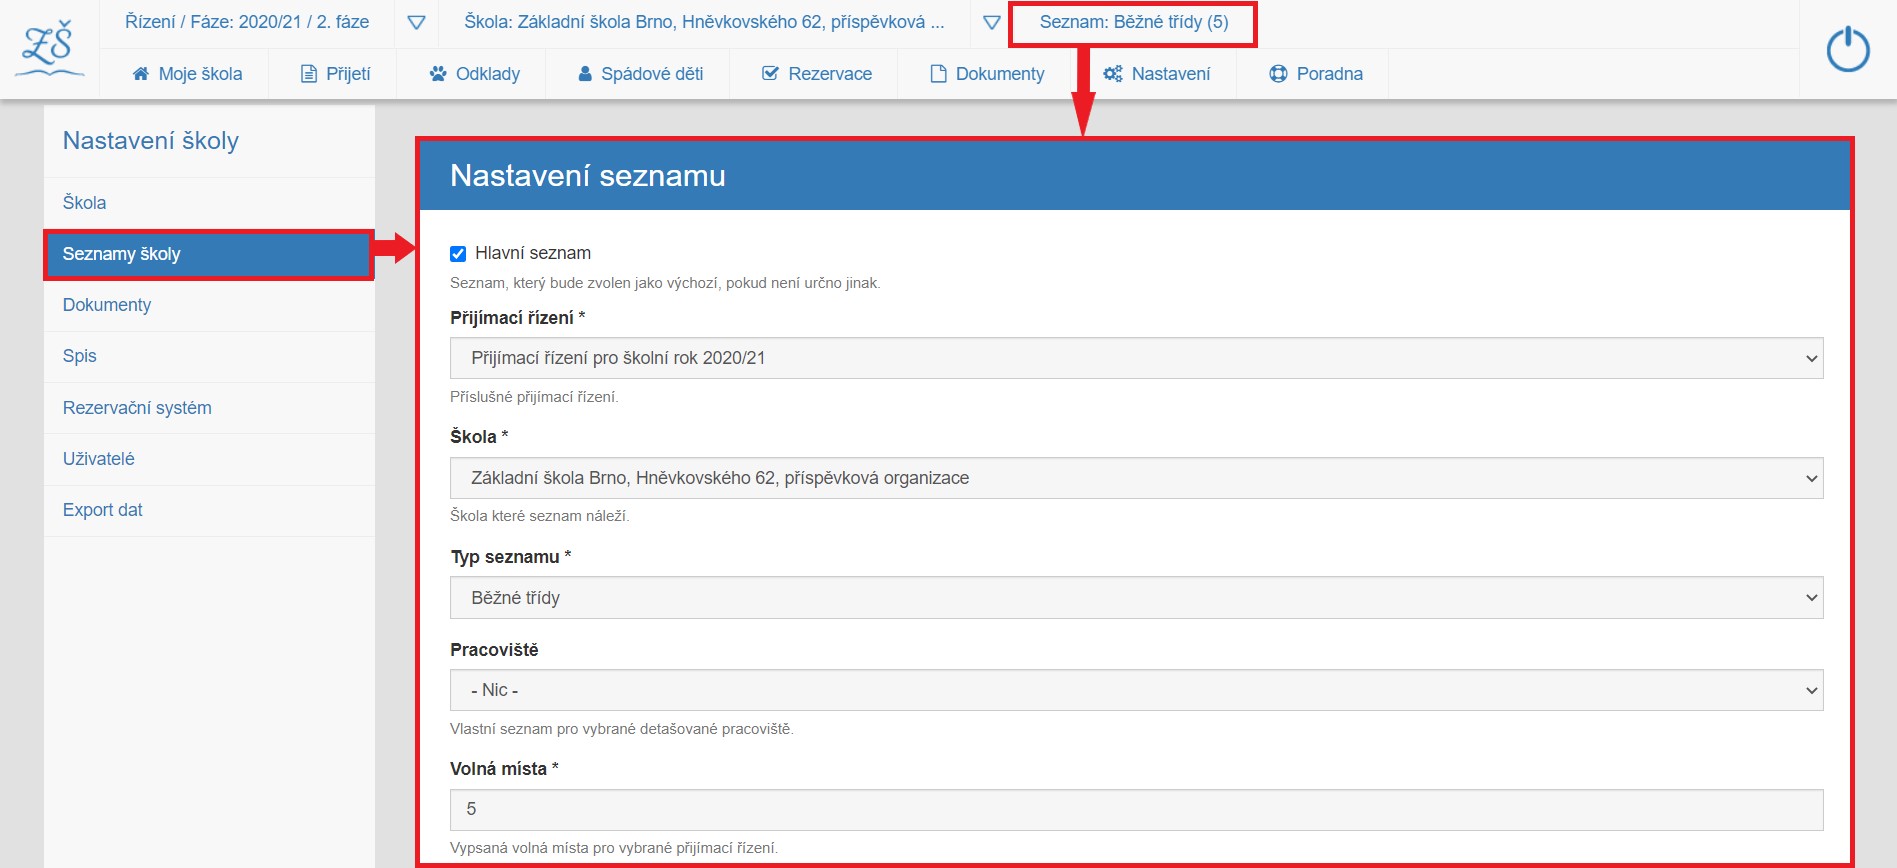Open the Přijímací řízení dropdown
1897x868 pixels.
click(x=1136, y=358)
